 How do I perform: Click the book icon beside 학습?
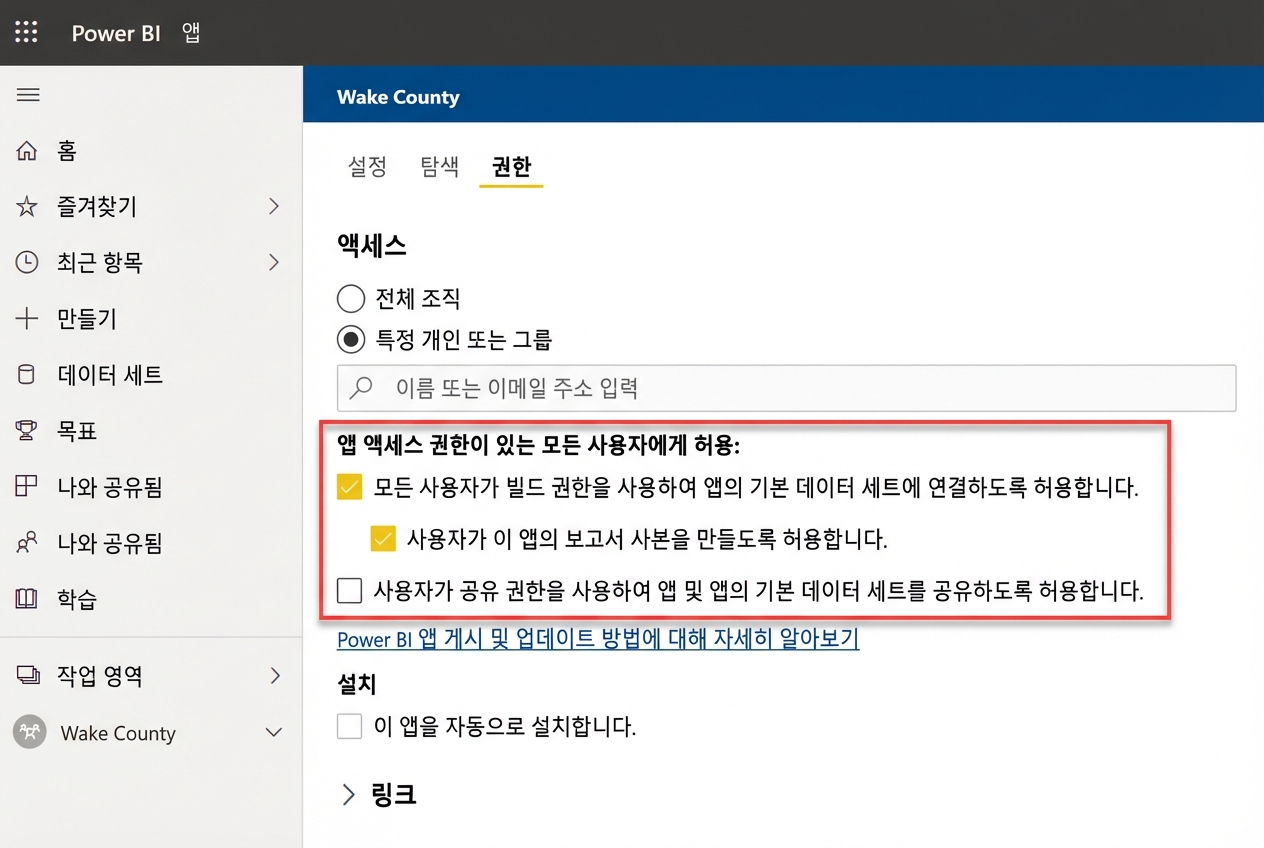pyautogui.click(x=27, y=599)
